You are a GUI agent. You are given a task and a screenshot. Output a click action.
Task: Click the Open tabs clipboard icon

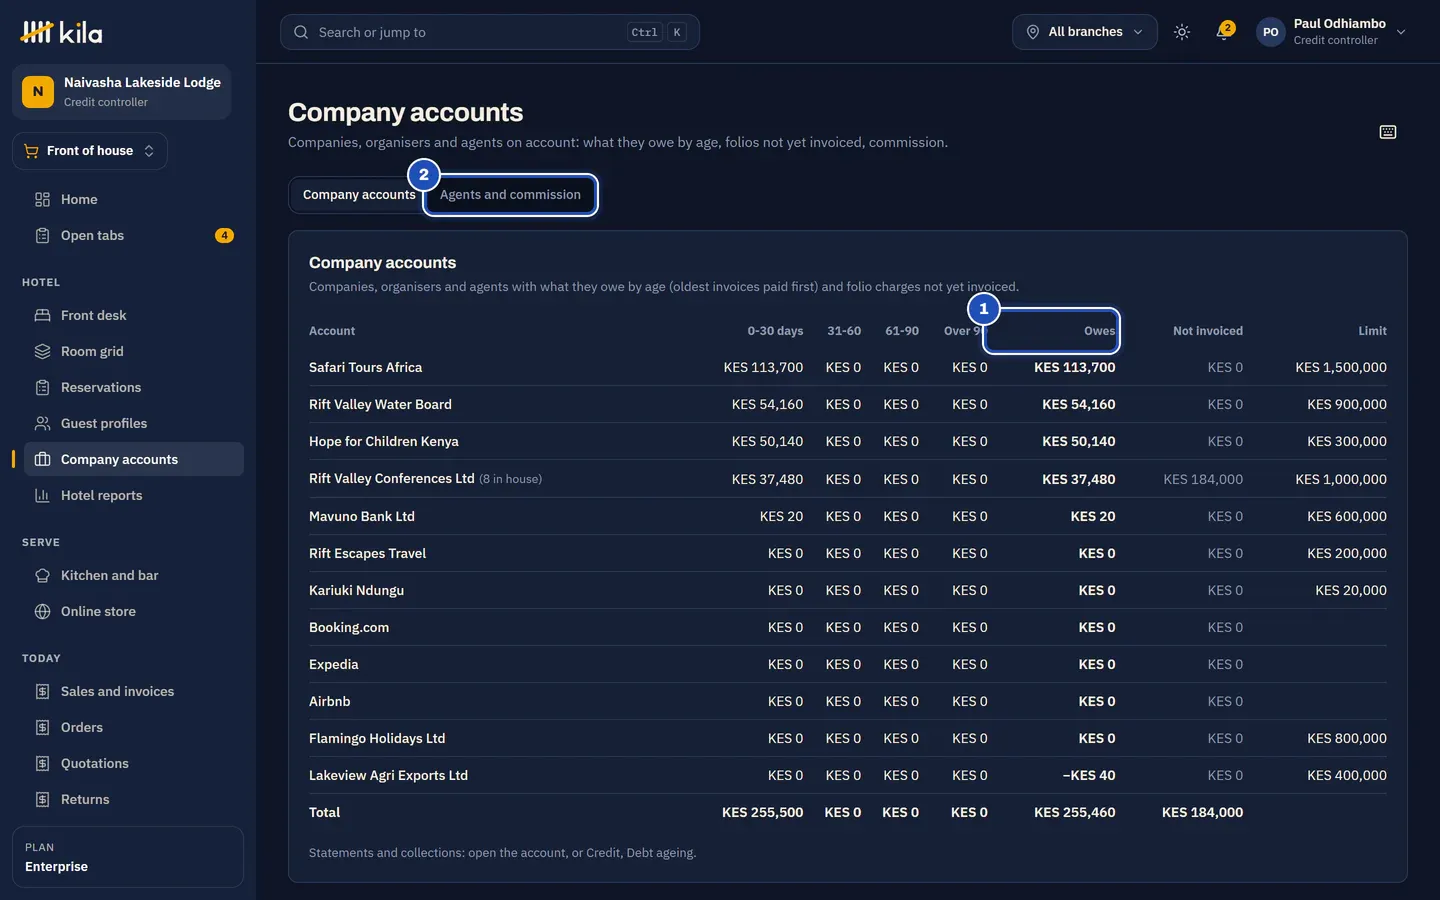pyautogui.click(x=42, y=235)
